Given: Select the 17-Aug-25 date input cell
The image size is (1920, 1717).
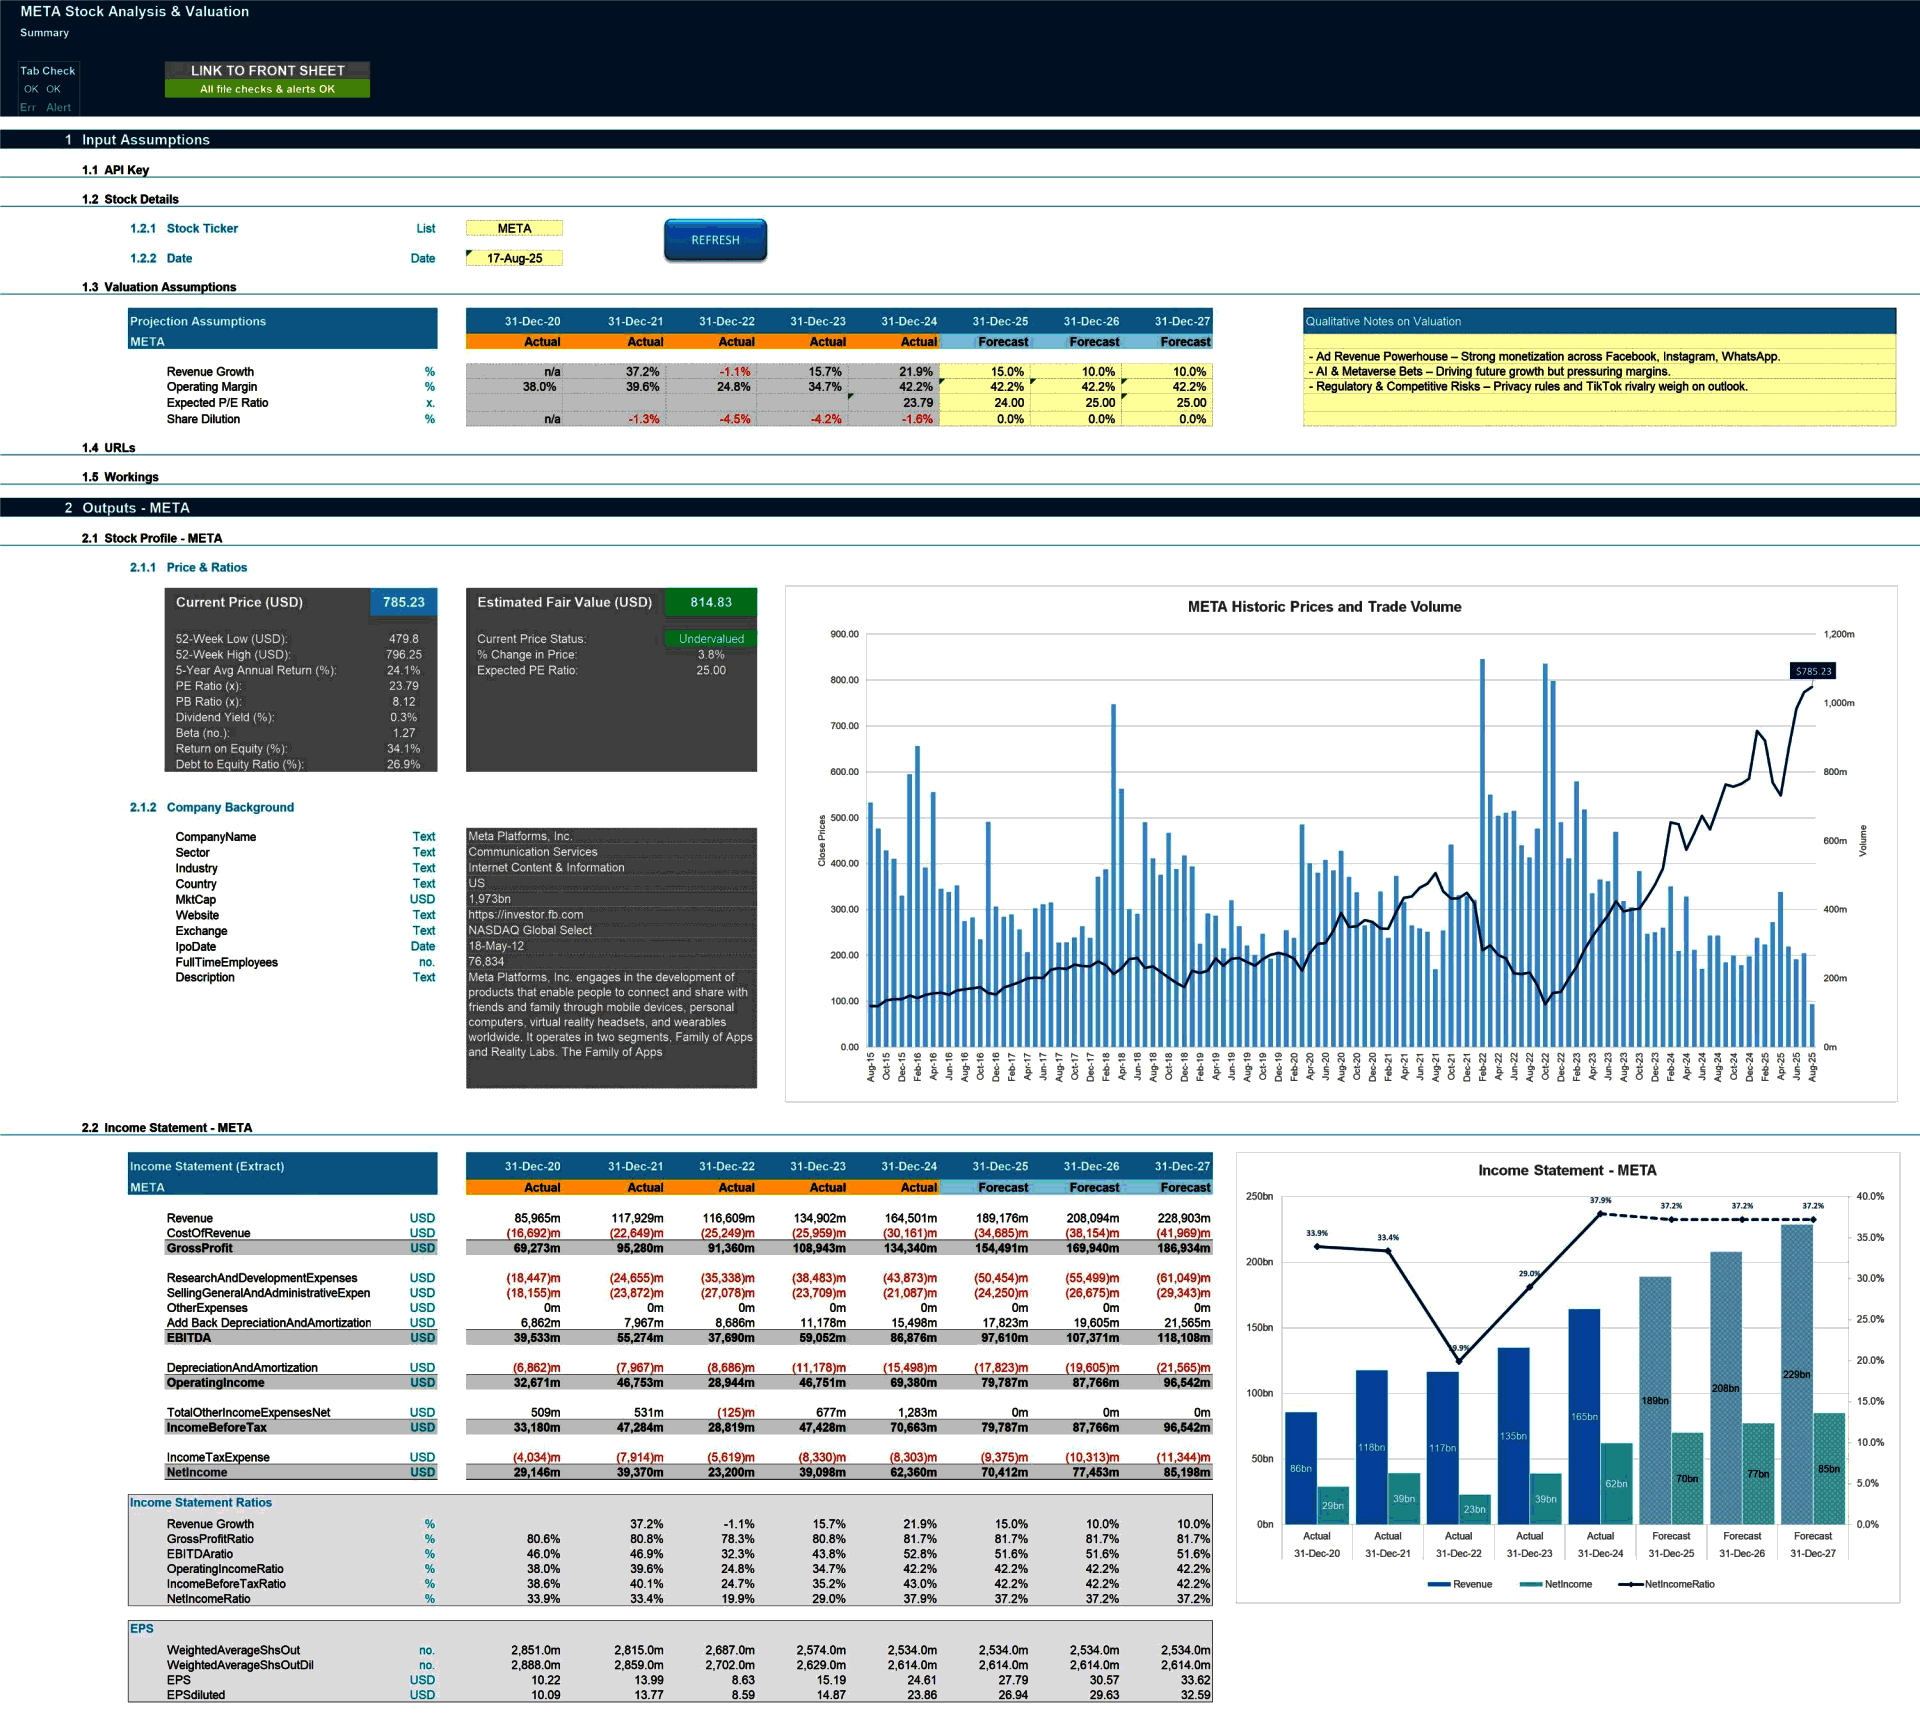Looking at the screenshot, I should tap(514, 258).
